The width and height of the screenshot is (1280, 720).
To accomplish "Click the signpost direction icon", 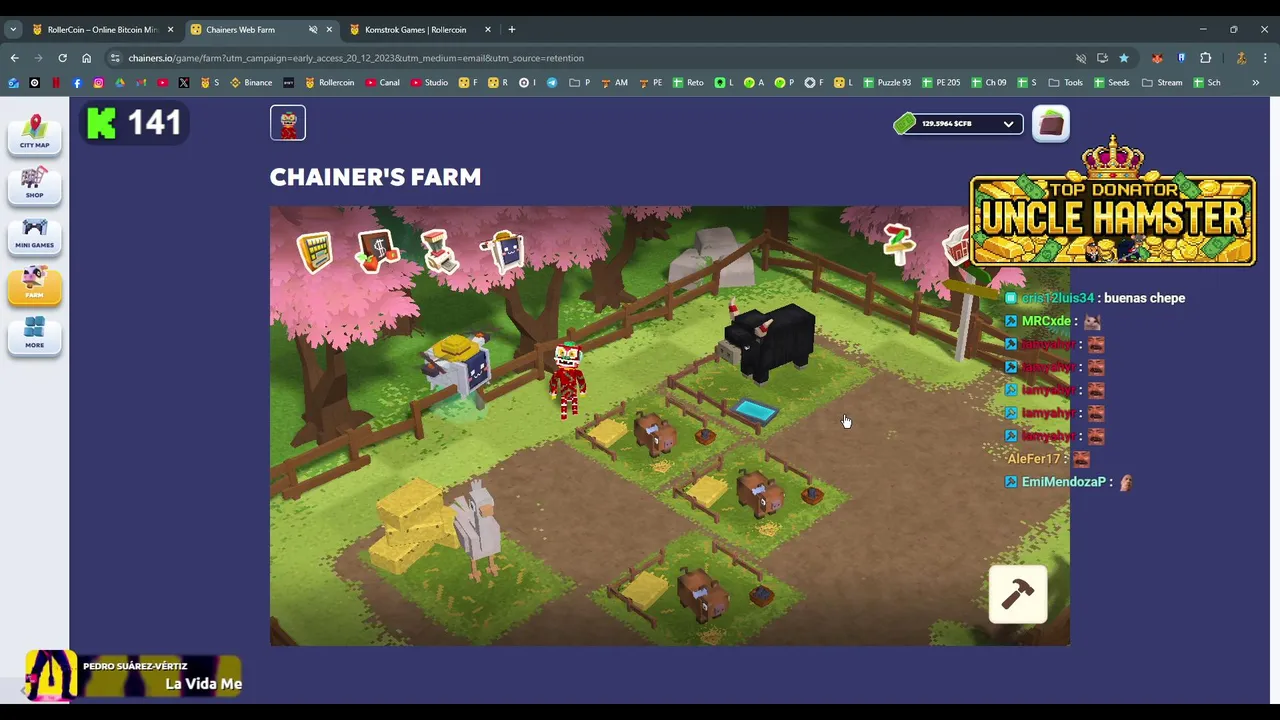I will [898, 243].
